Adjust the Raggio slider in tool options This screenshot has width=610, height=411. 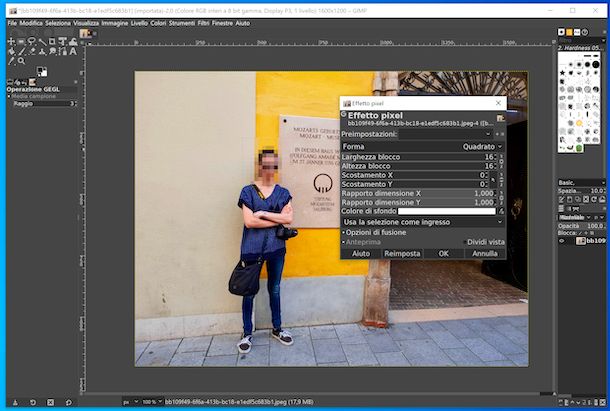[44, 104]
